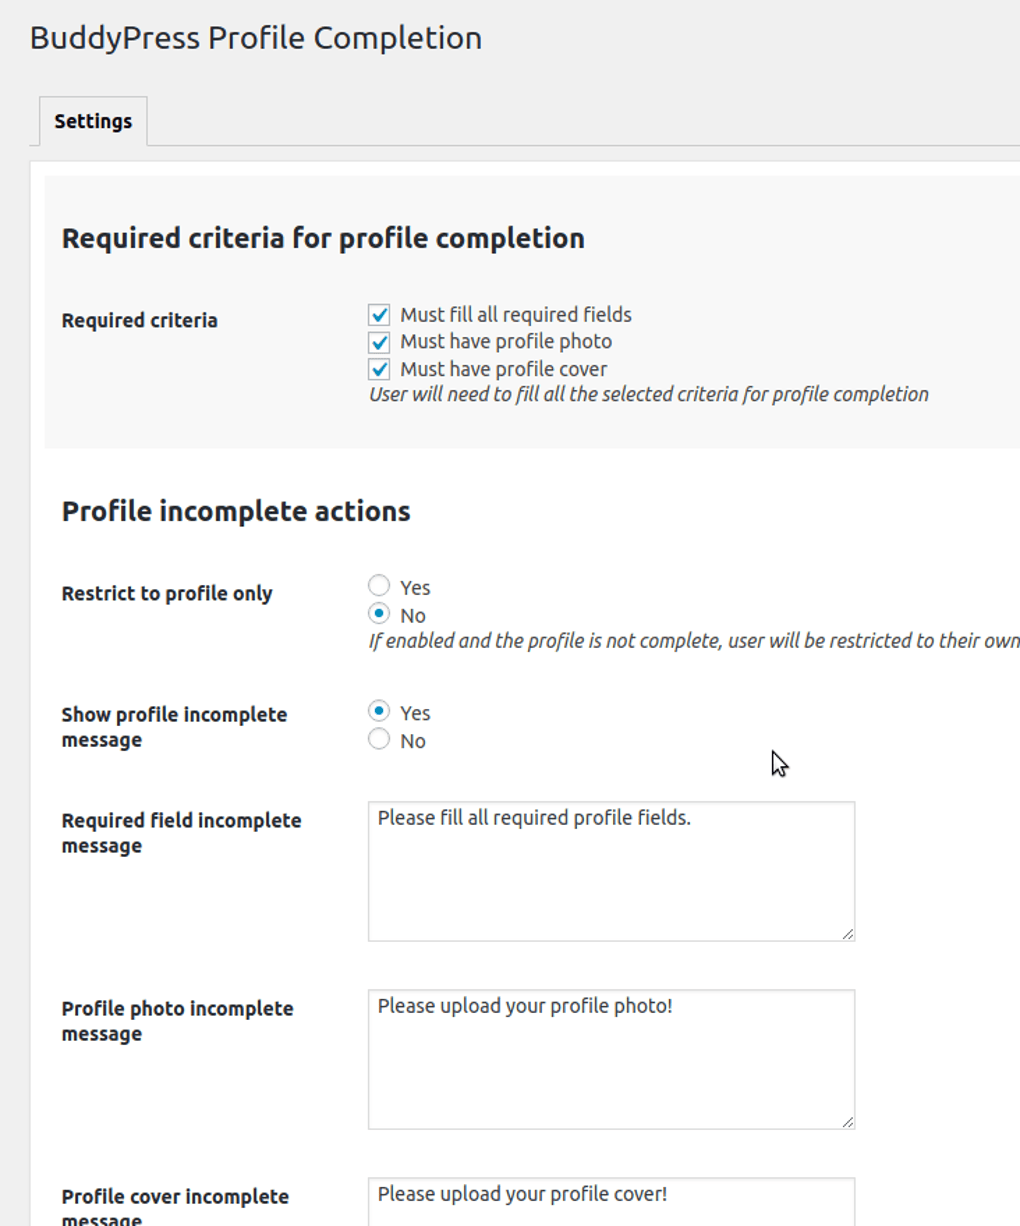The width and height of the screenshot is (1020, 1226).
Task: Click the 'Profile incomplete actions' section heading
Action: click(x=235, y=511)
